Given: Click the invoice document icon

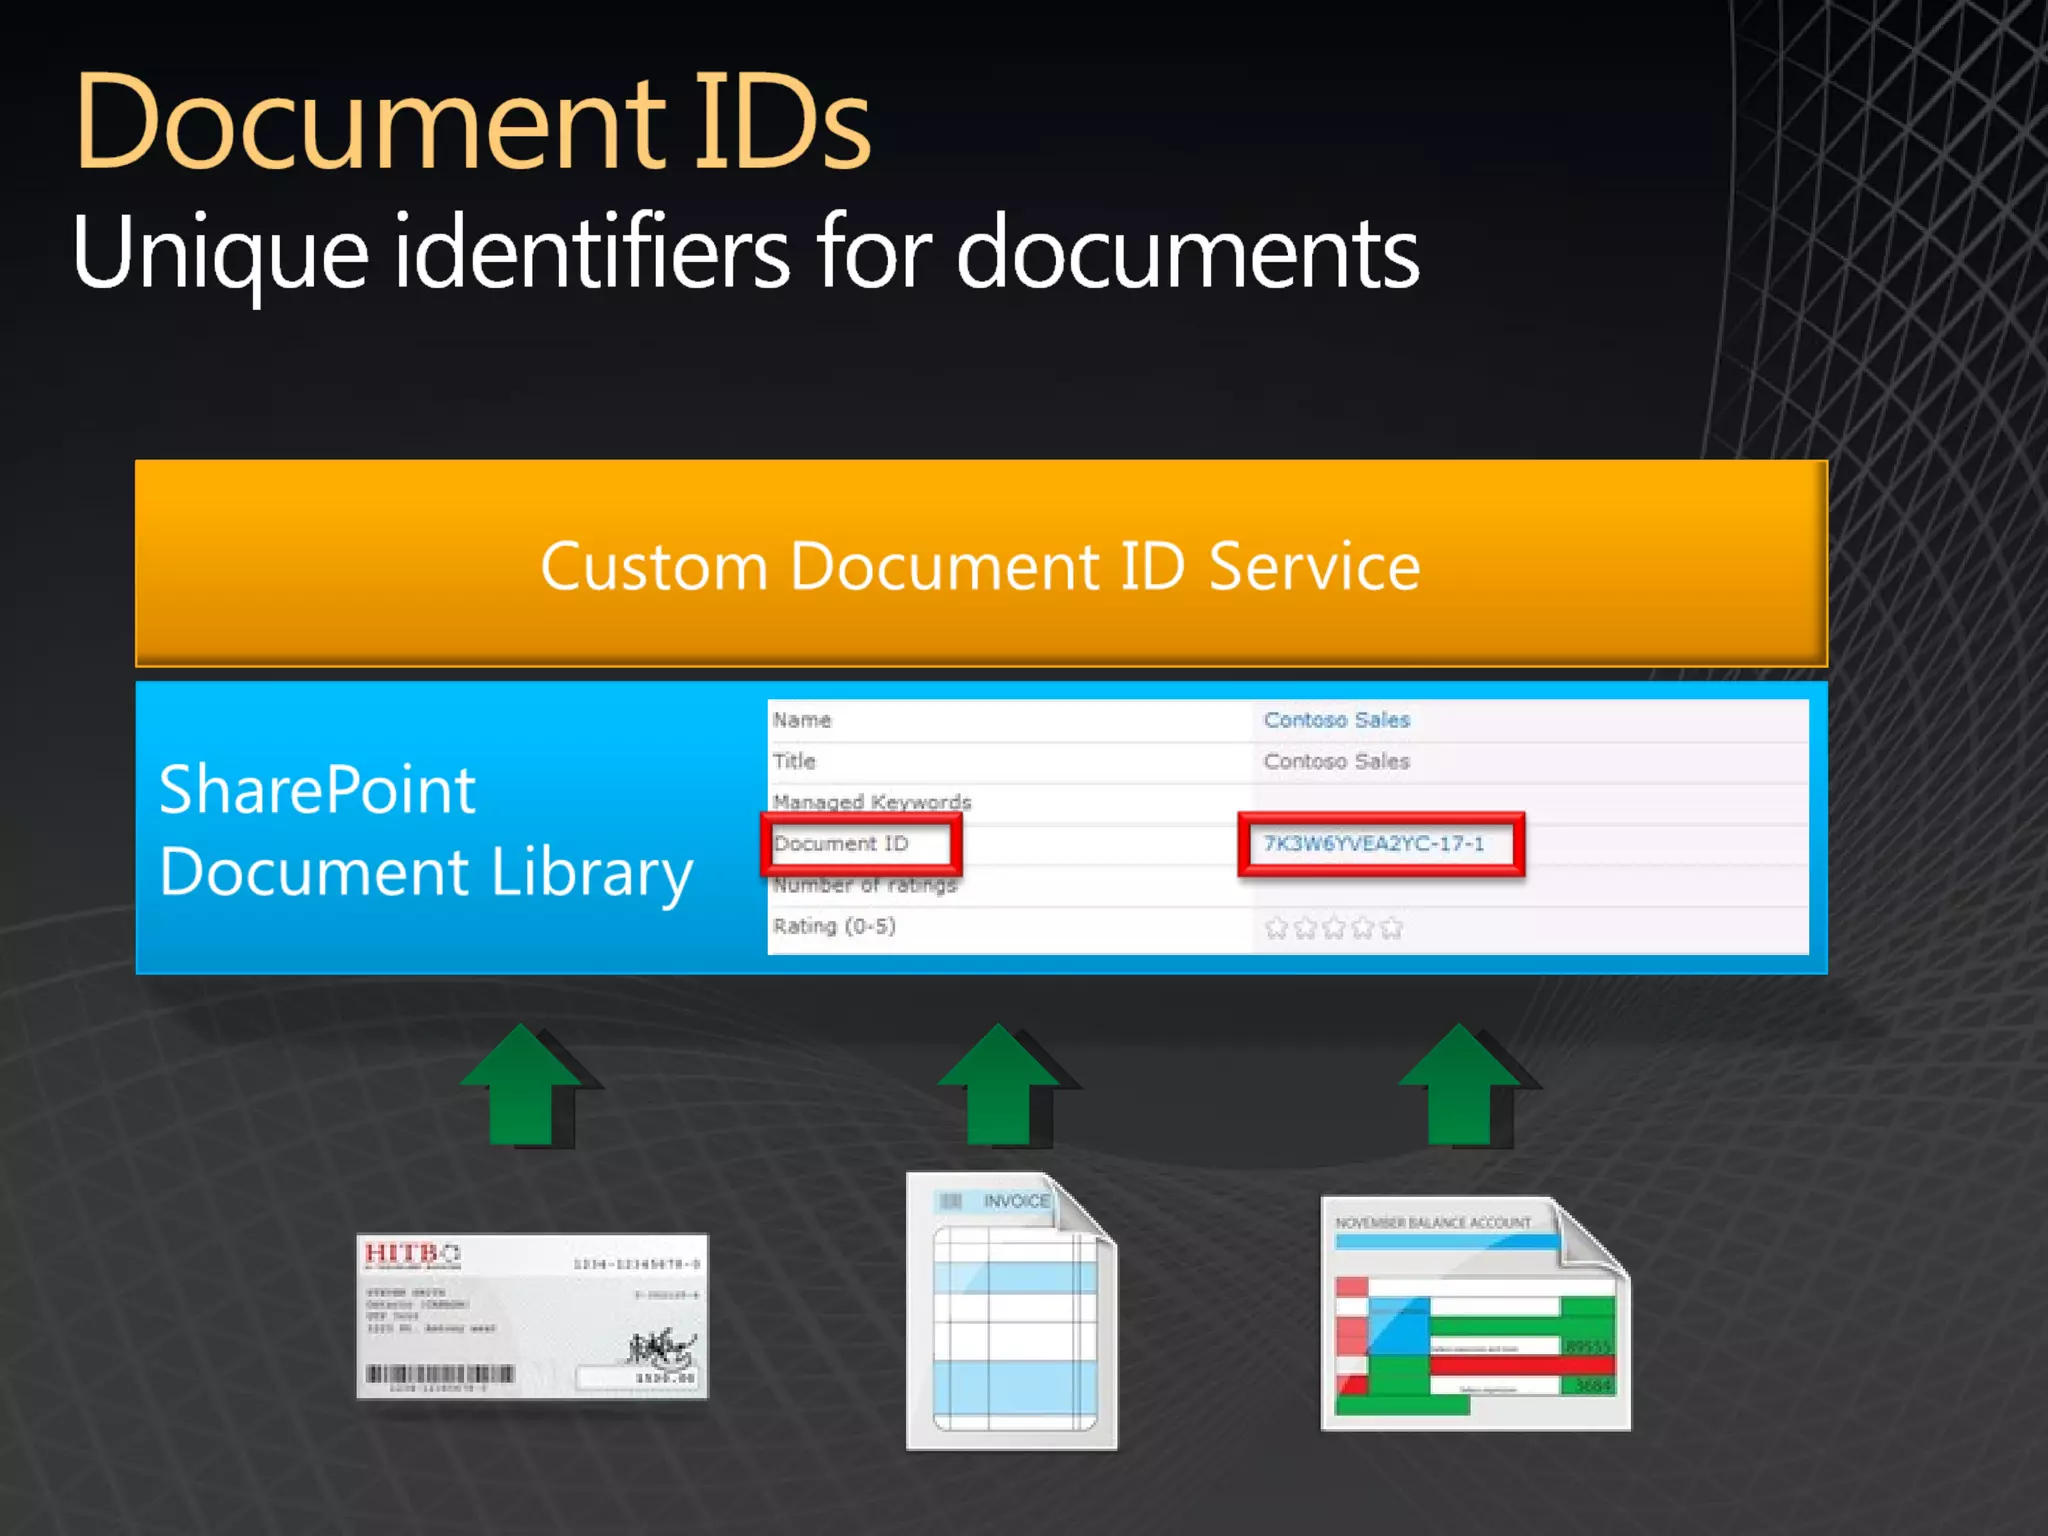Looking at the screenshot, I should click(x=1010, y=1312).
